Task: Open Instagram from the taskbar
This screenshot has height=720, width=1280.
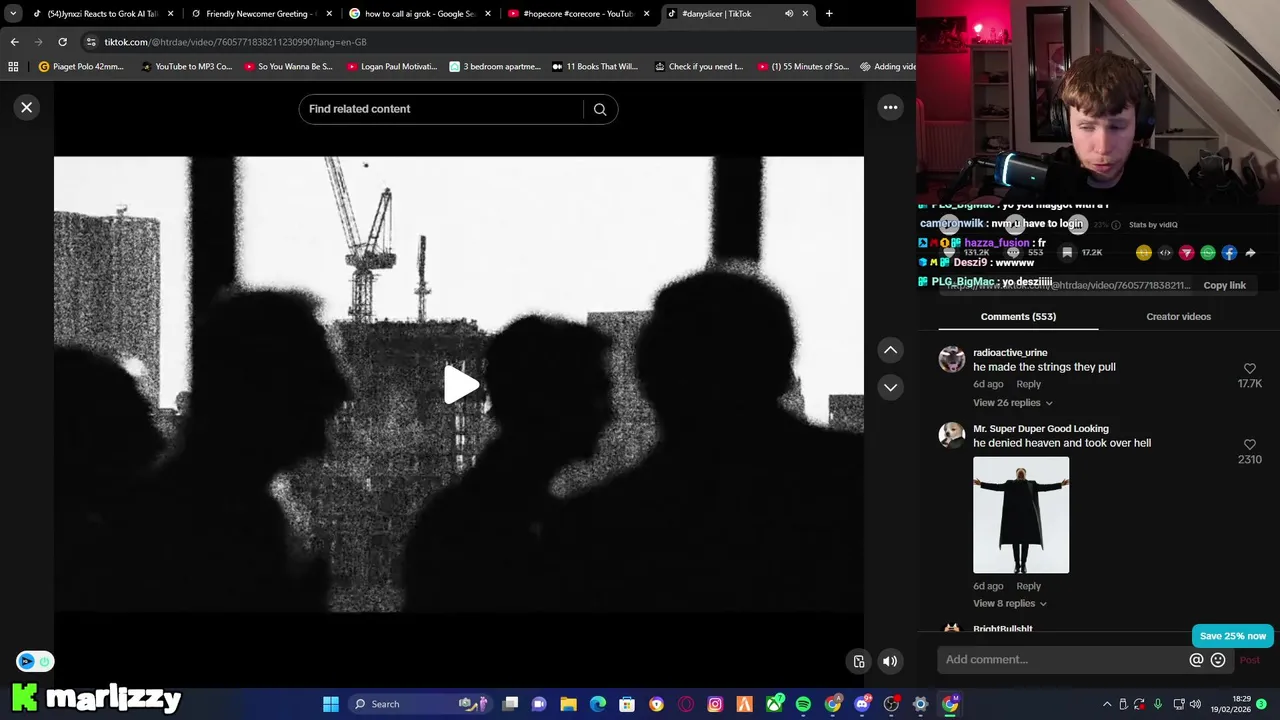Action: (x=715, y=704)
